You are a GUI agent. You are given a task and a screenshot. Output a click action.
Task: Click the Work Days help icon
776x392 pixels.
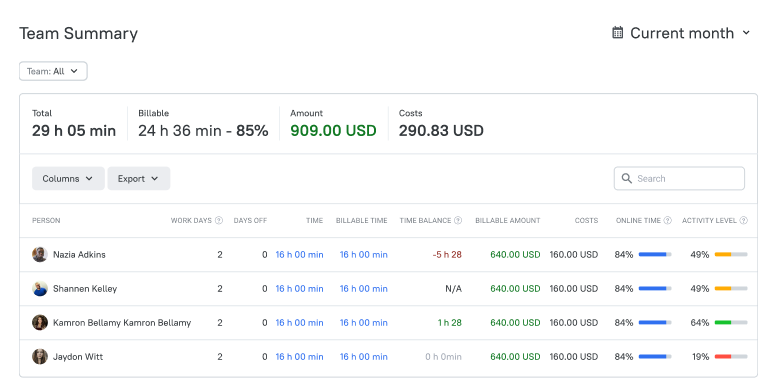click(219, 221)
